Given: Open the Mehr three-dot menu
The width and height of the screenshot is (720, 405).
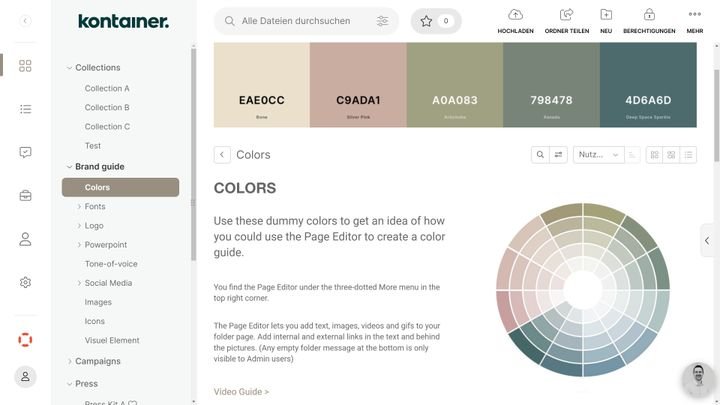Looking at the screenshot, I should 695,21.
